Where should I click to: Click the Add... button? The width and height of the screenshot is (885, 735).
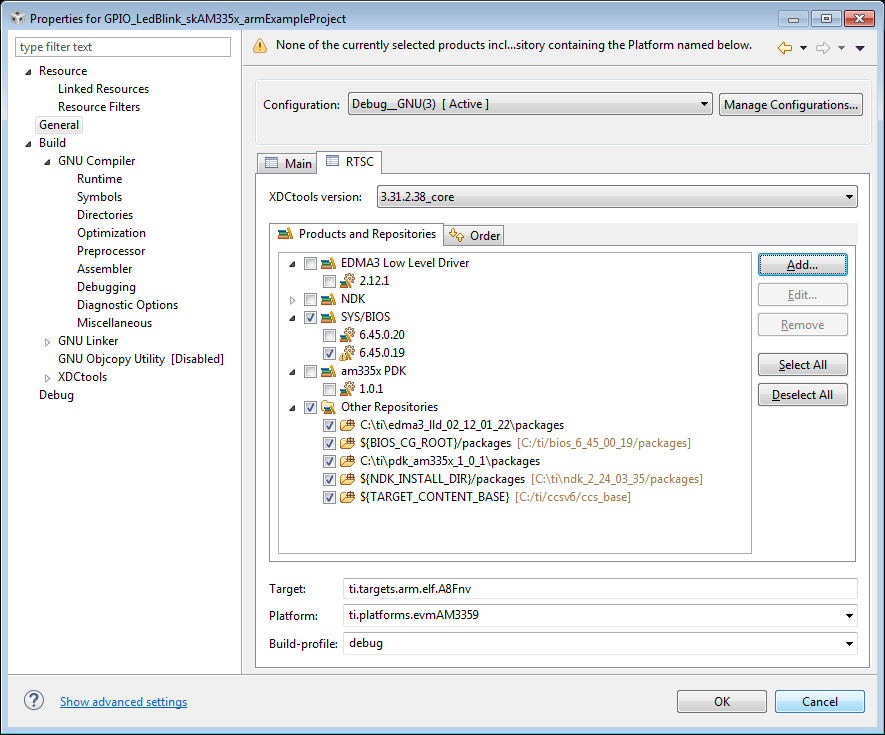(x=803, y=265)
